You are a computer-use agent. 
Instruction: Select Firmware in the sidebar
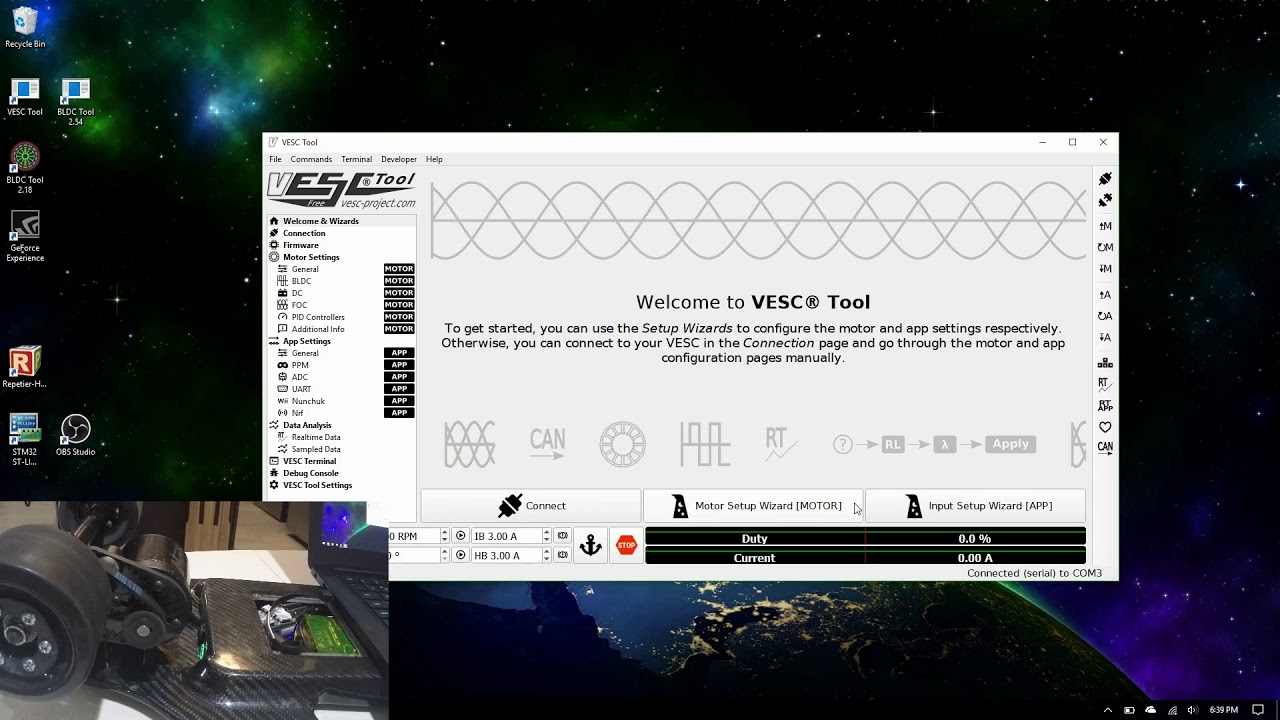(341, 245)
